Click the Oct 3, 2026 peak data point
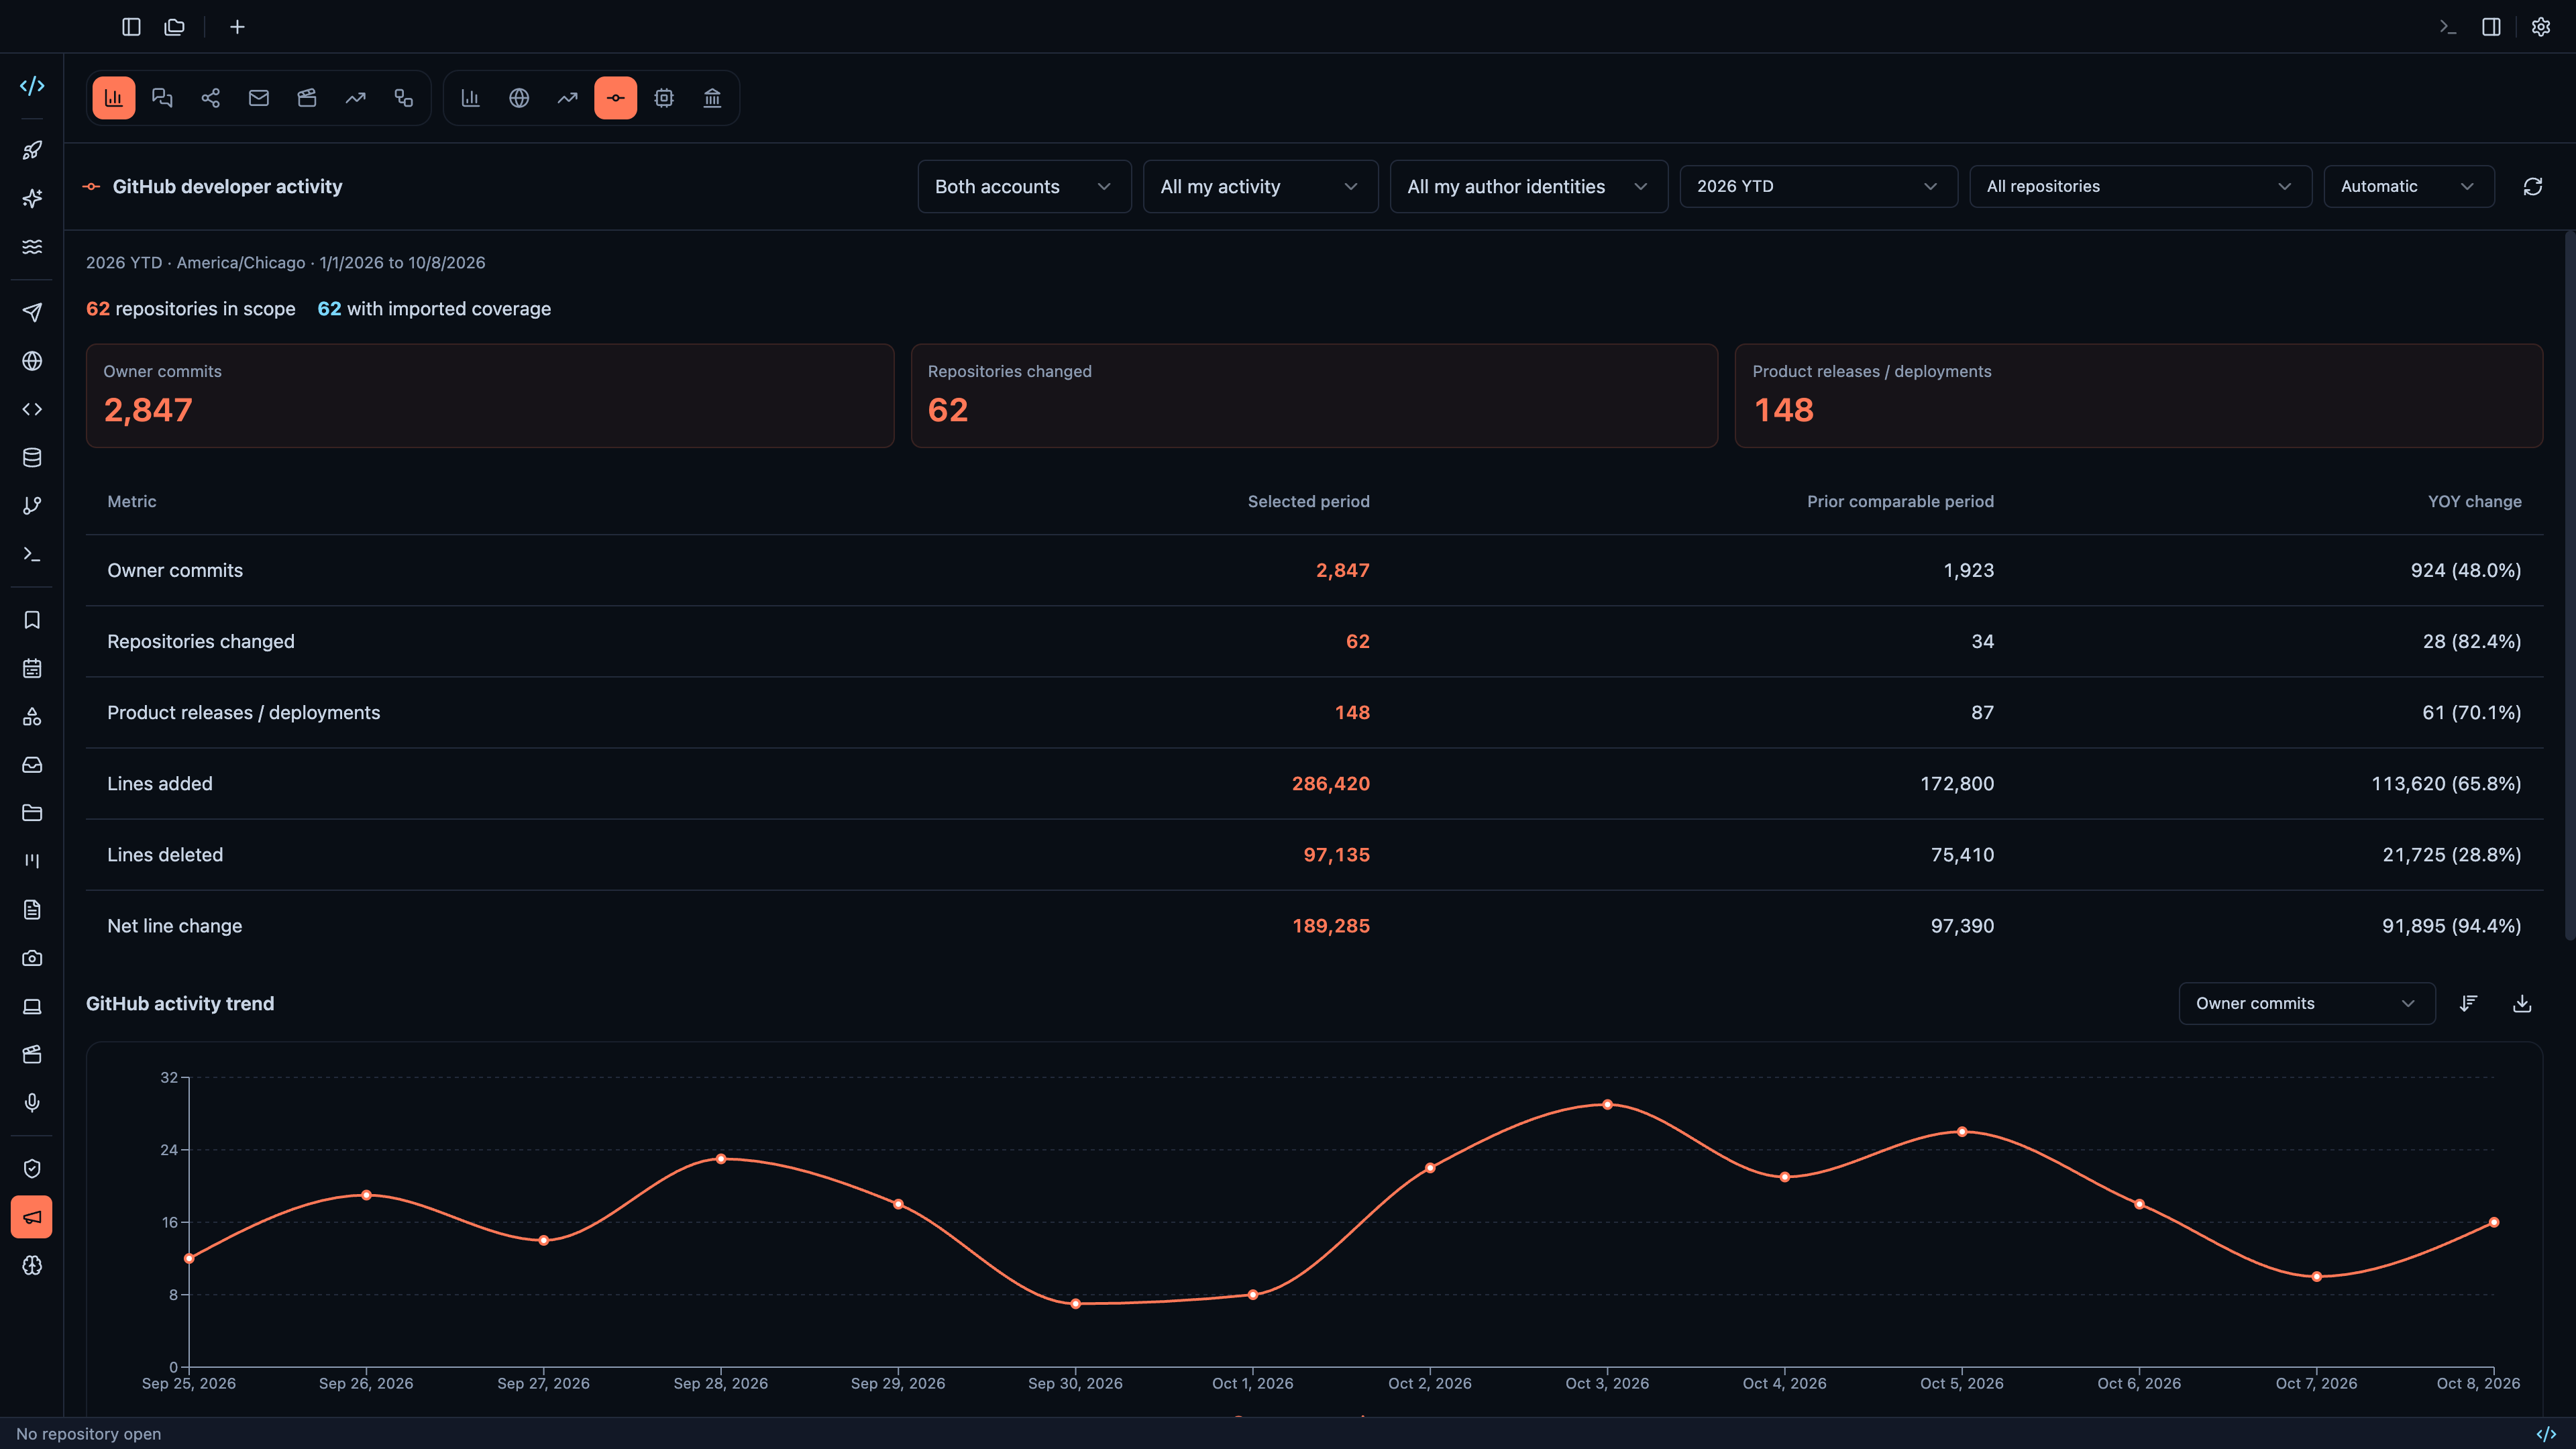Screen dimensions: 2576x1449 [x=1607, y=1105]
